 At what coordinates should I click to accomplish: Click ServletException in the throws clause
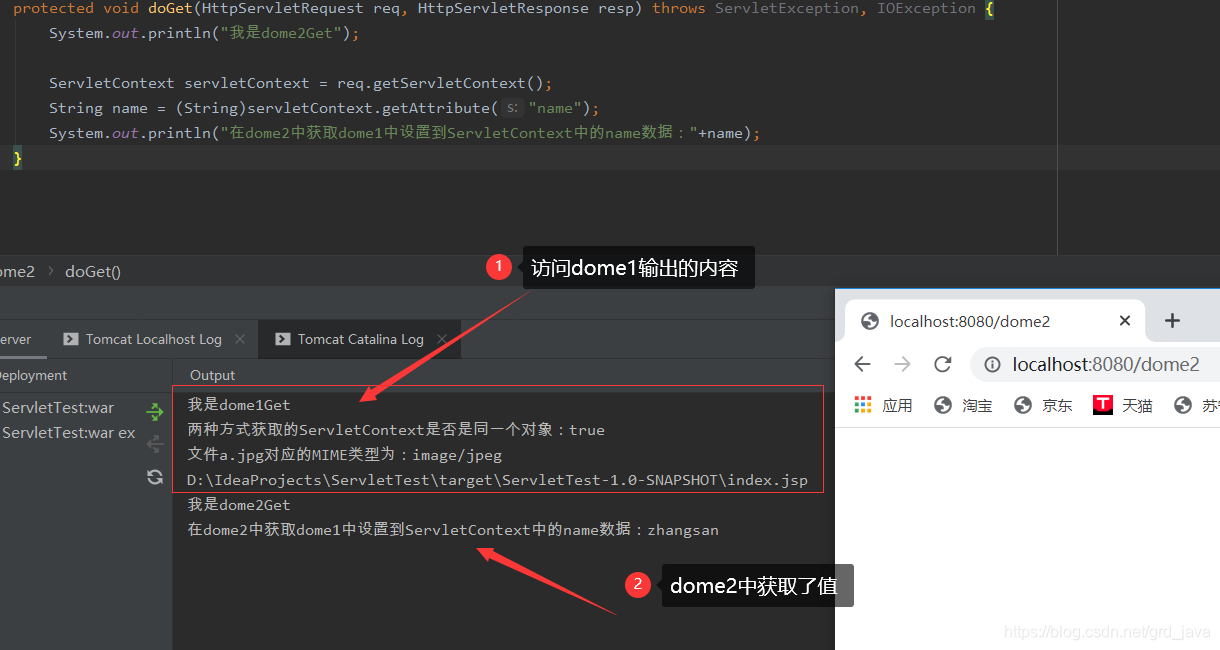click(x=787, y=9)
